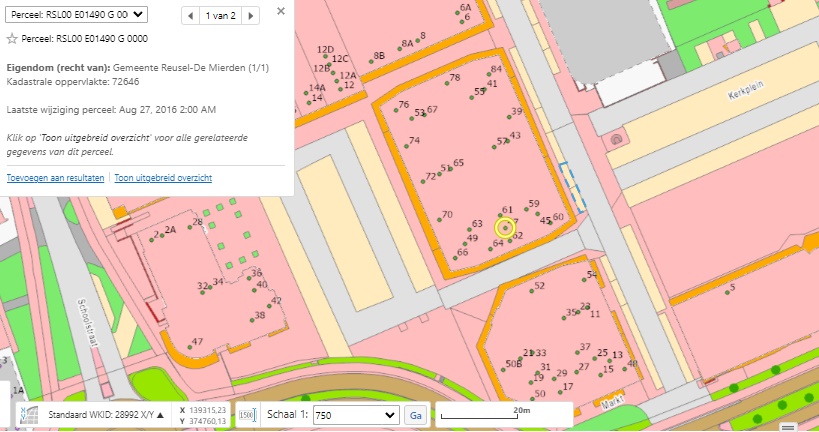Go to previous result in popup
Screen dimensions: 819x432
191,15
